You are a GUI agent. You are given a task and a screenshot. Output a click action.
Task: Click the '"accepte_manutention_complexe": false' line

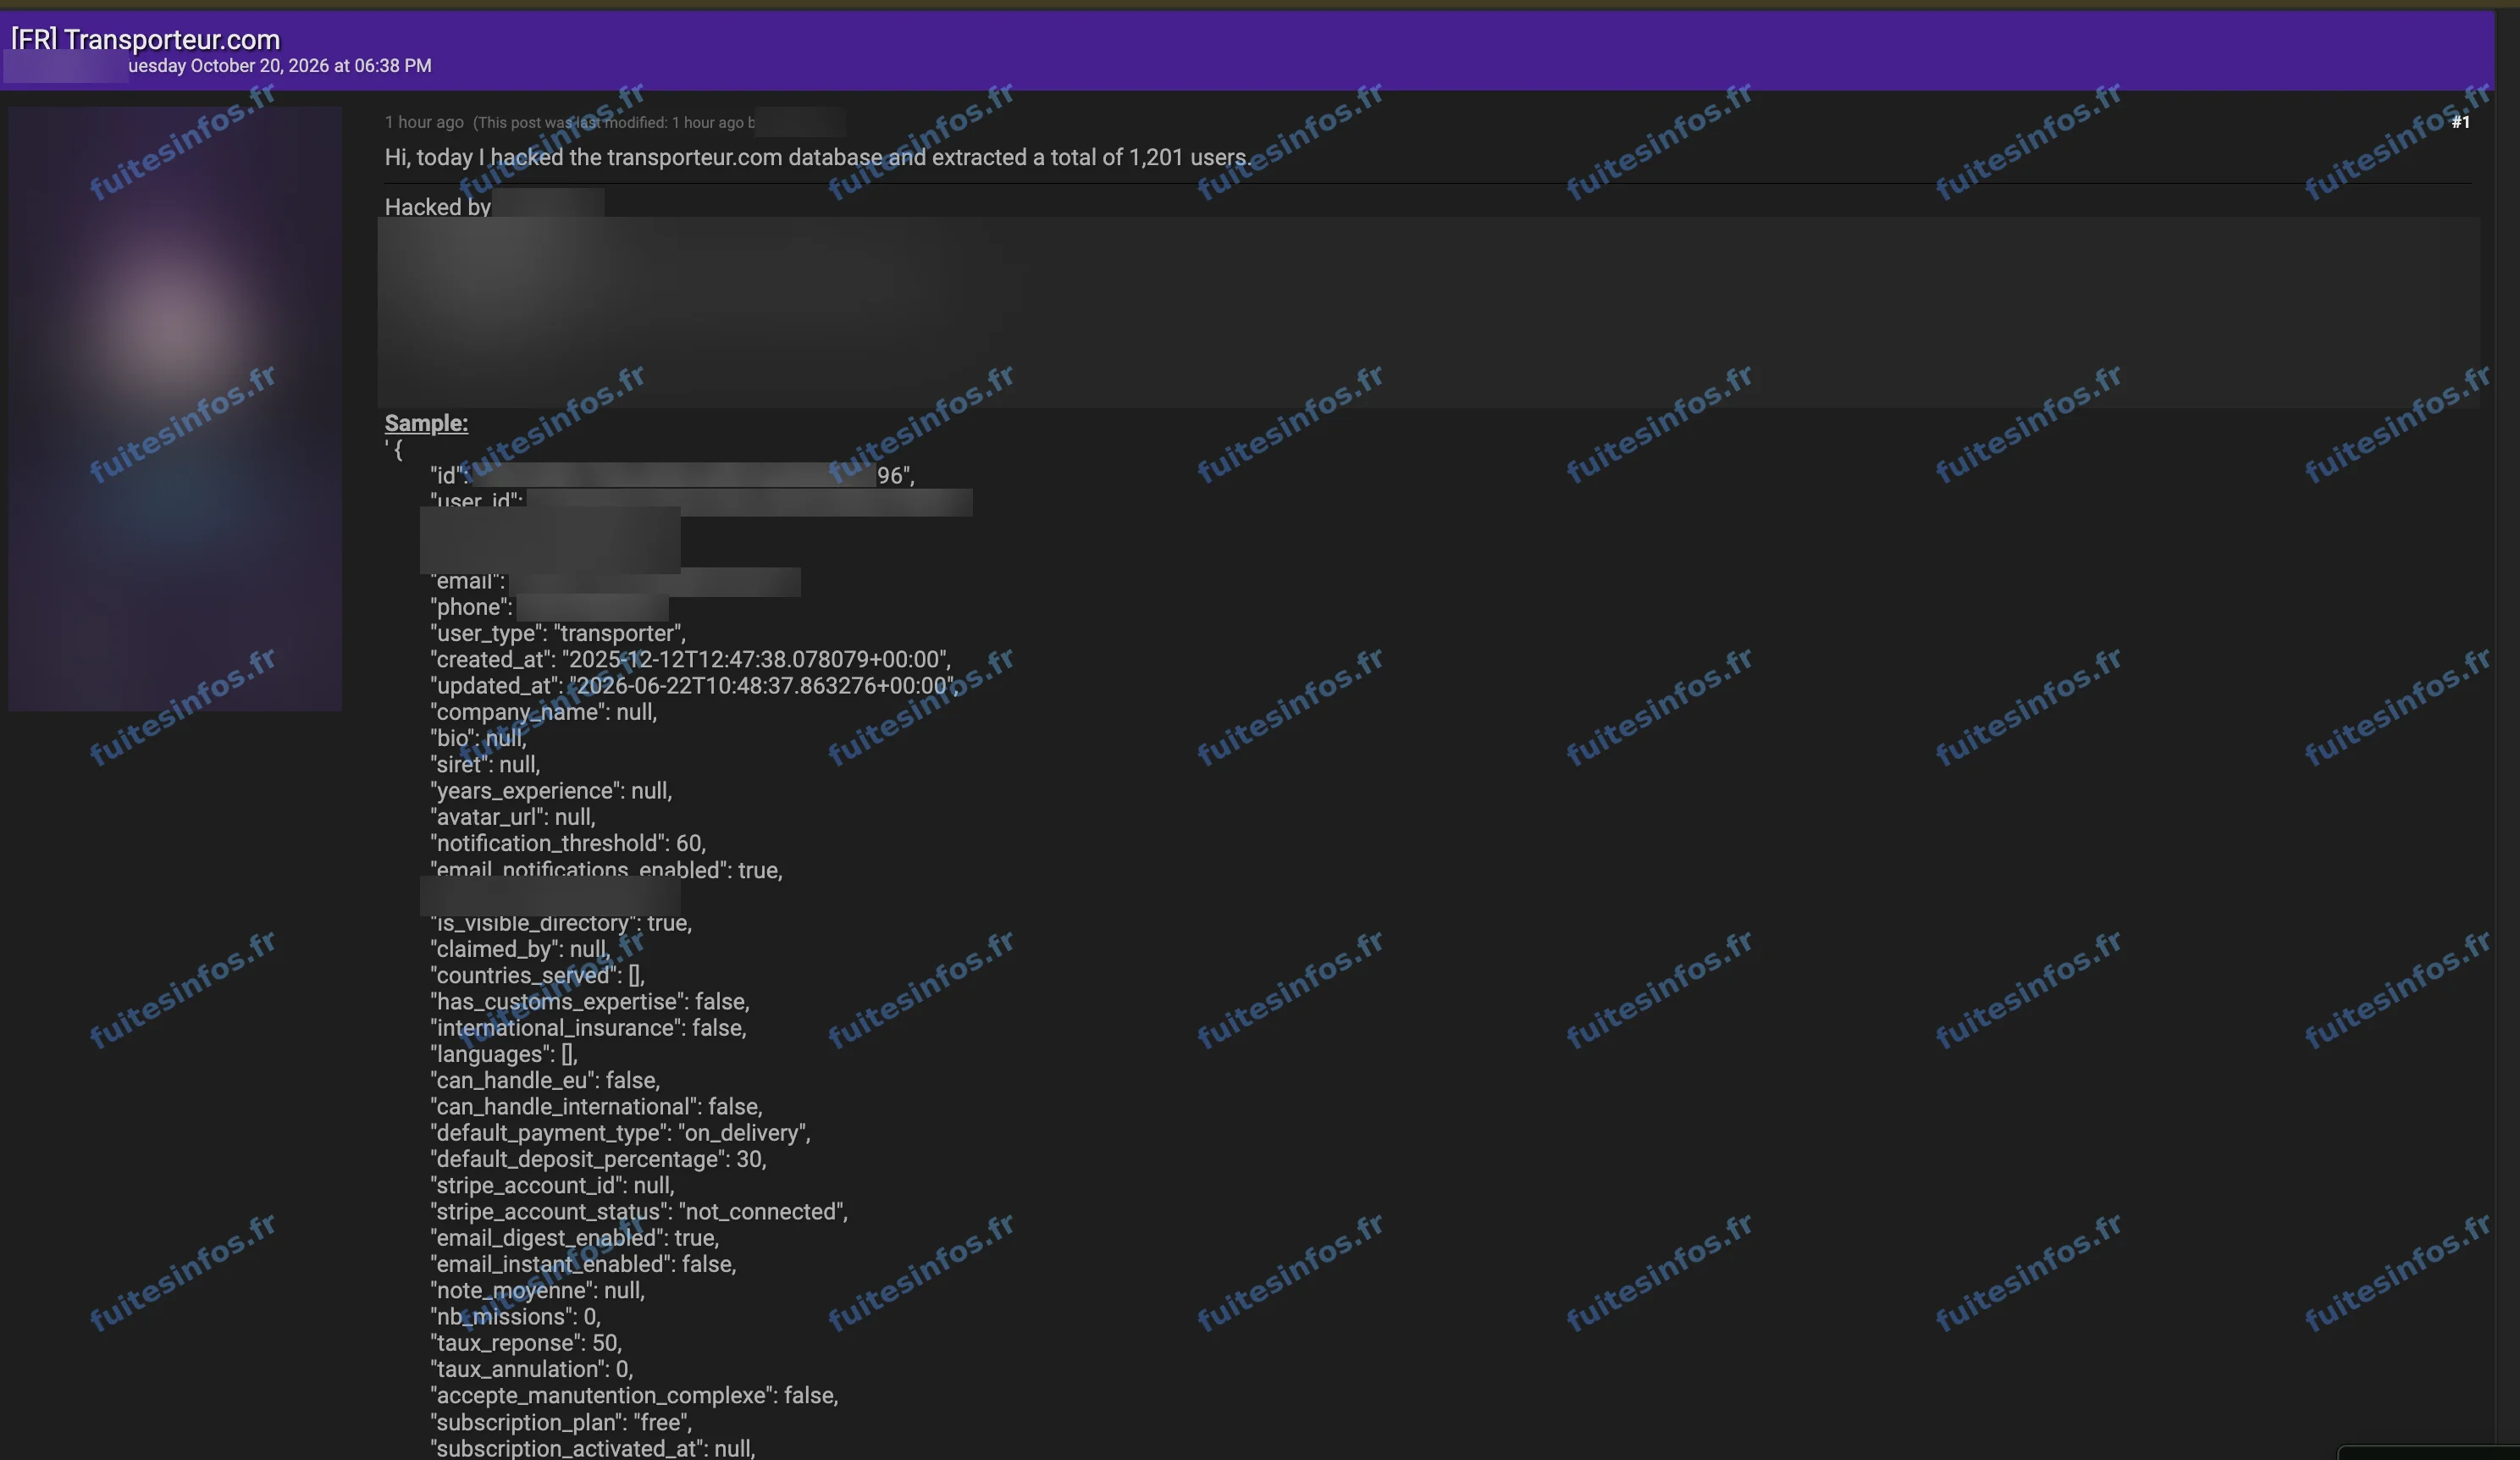pos(635,1395)
